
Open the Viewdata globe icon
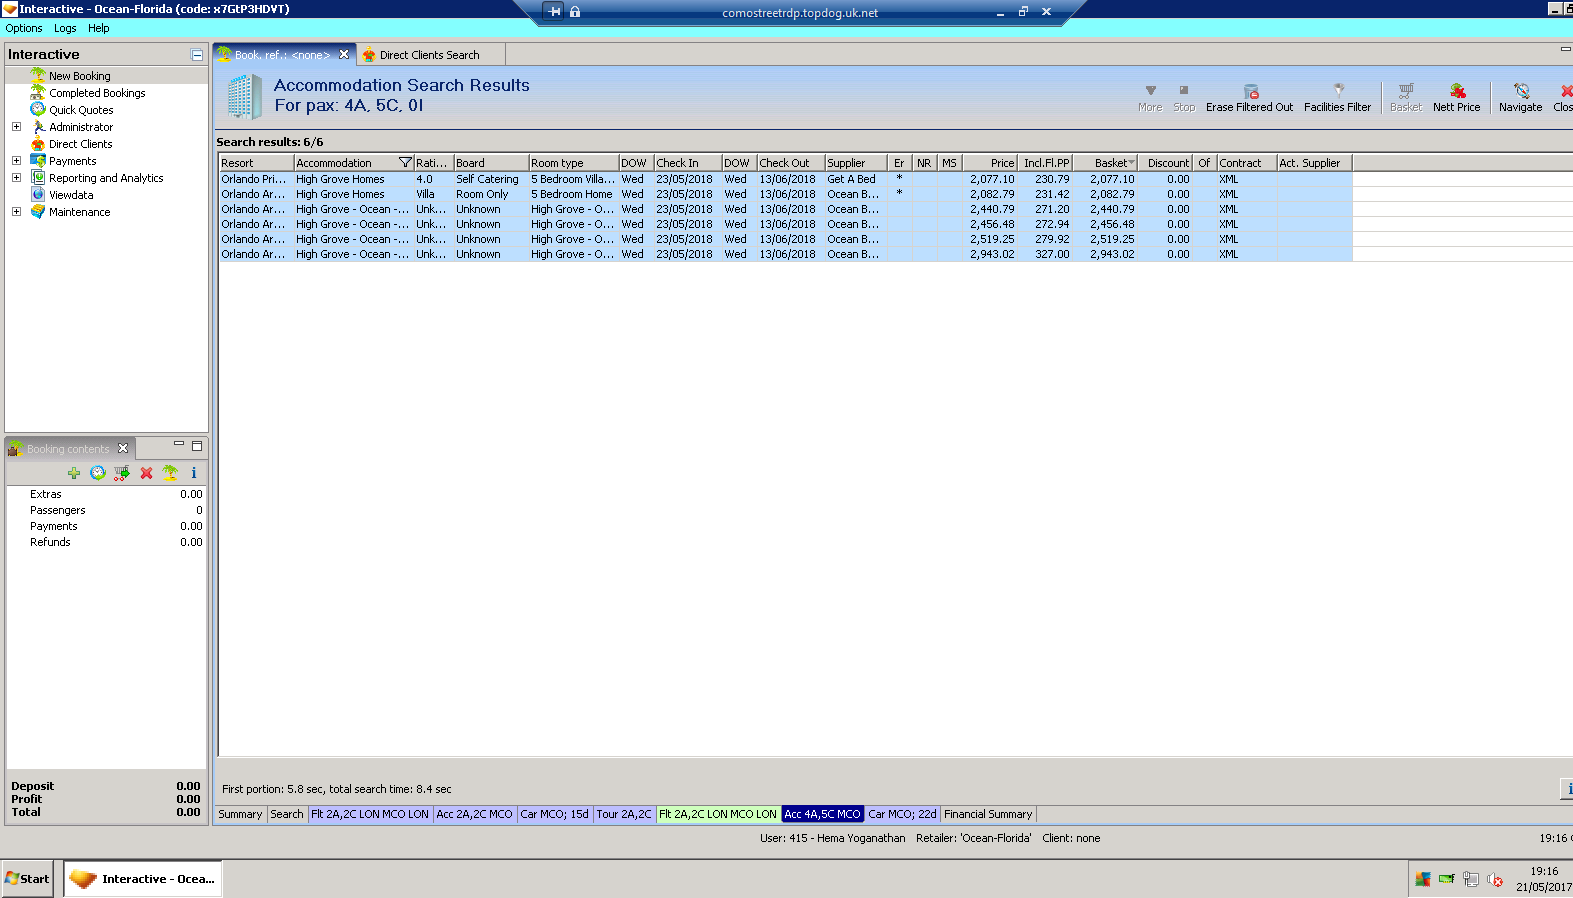38,195
